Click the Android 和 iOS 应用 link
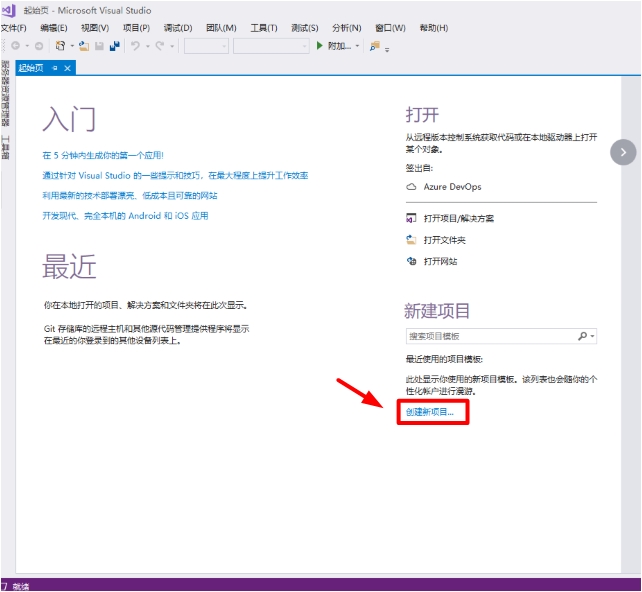This screenshot has width=642, height=592. click(x=125, y=216)
